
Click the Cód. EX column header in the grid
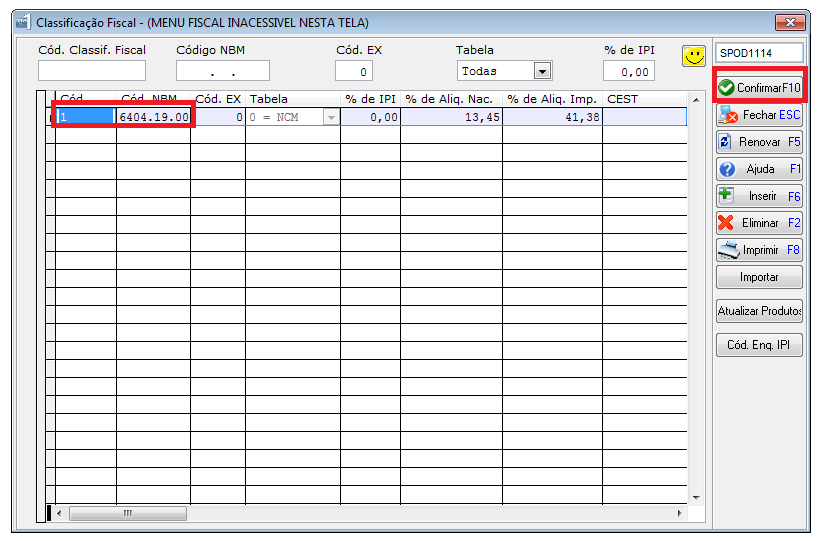[218, 99]
